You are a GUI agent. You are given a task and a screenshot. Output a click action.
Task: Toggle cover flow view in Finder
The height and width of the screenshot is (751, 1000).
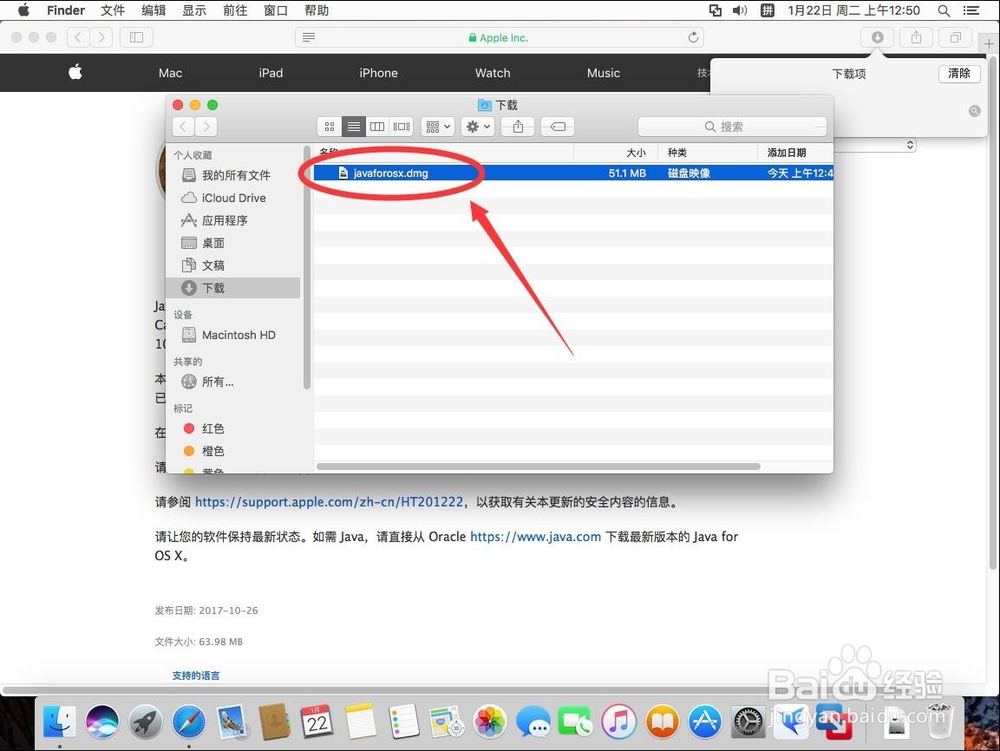(x=400, y=126)
